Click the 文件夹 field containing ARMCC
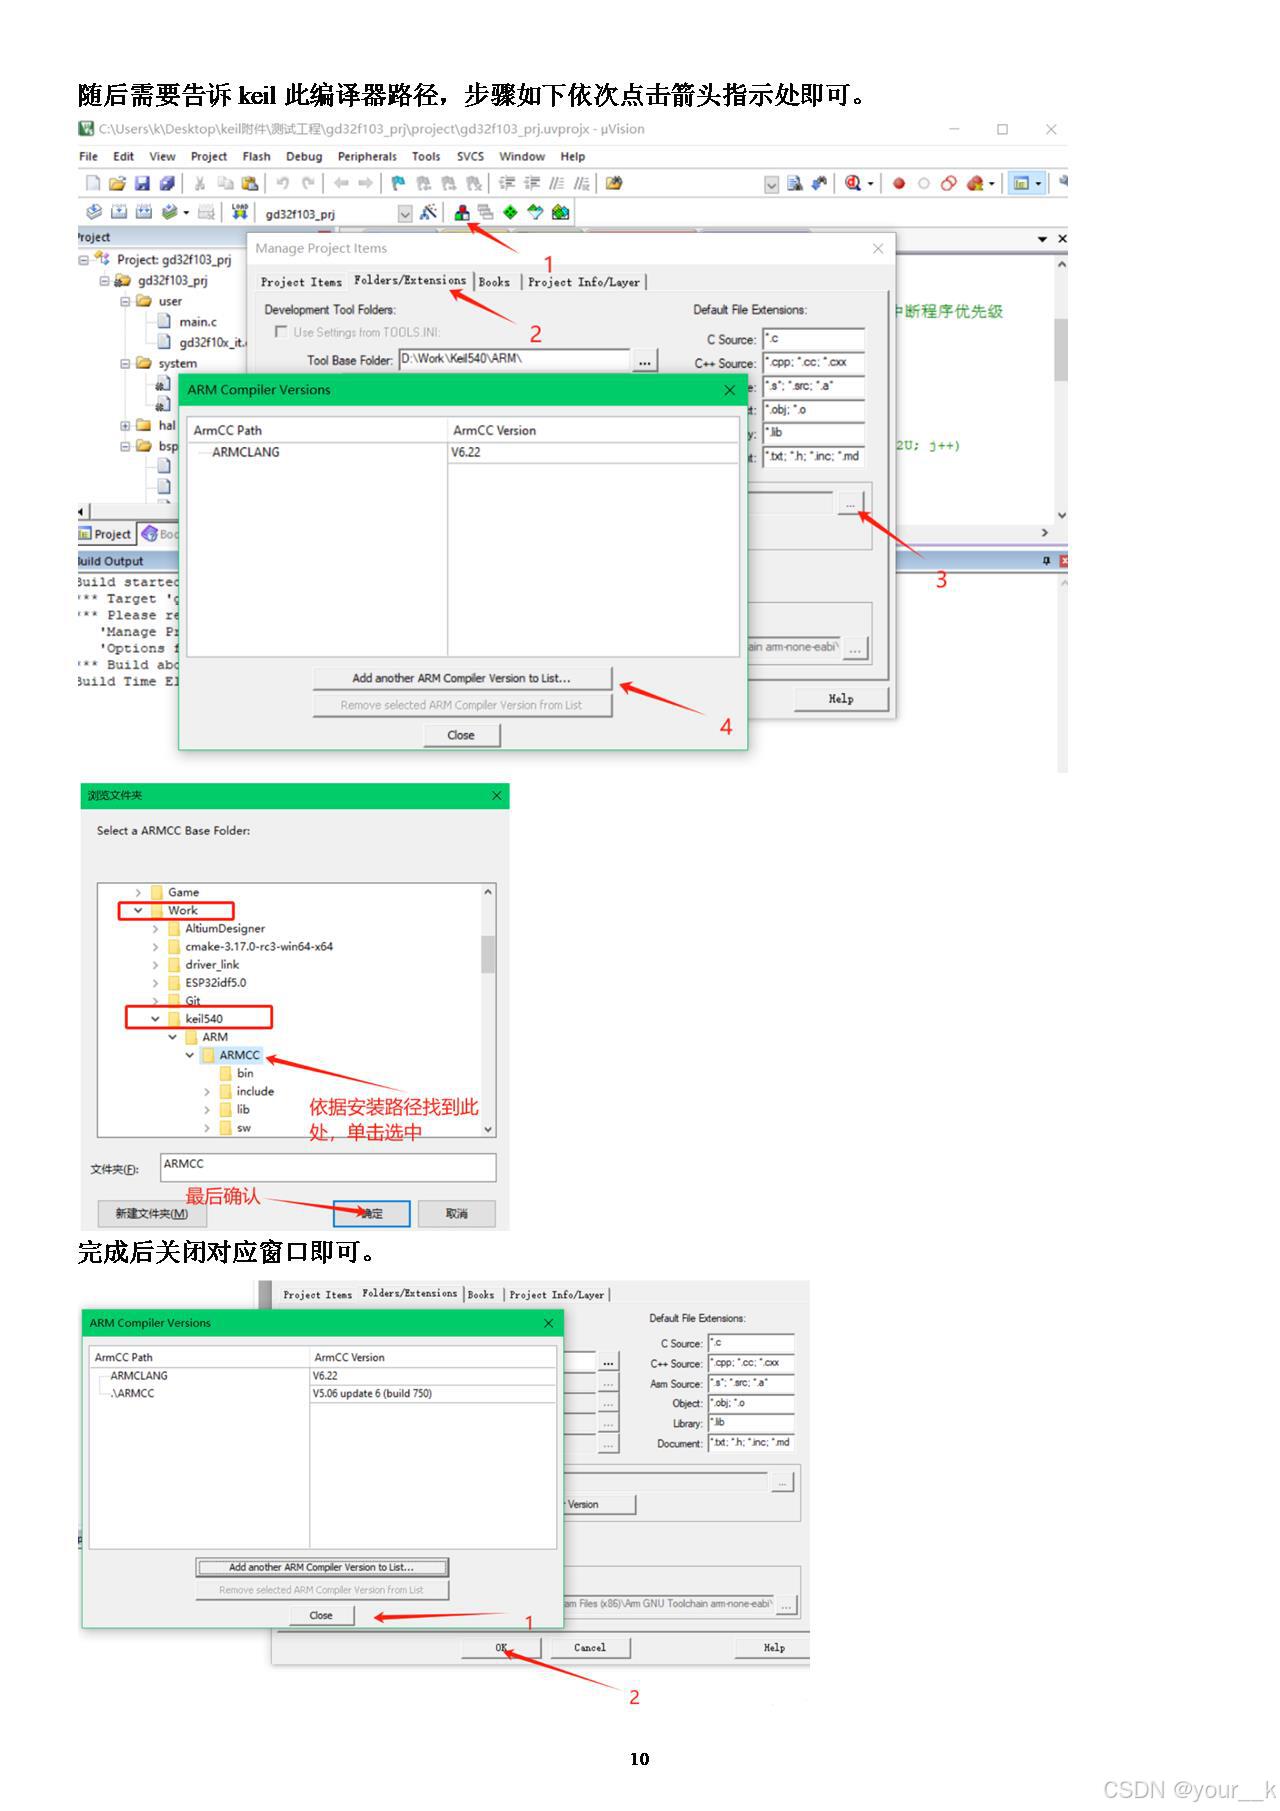The width and height of the screenshot is (1280, 1811). [x=328, y=1166]
